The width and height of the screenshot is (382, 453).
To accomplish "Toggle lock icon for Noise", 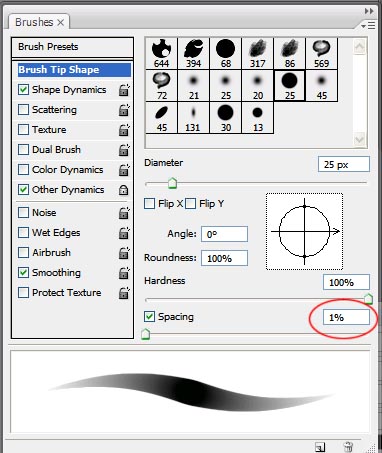I will (124, 213).
